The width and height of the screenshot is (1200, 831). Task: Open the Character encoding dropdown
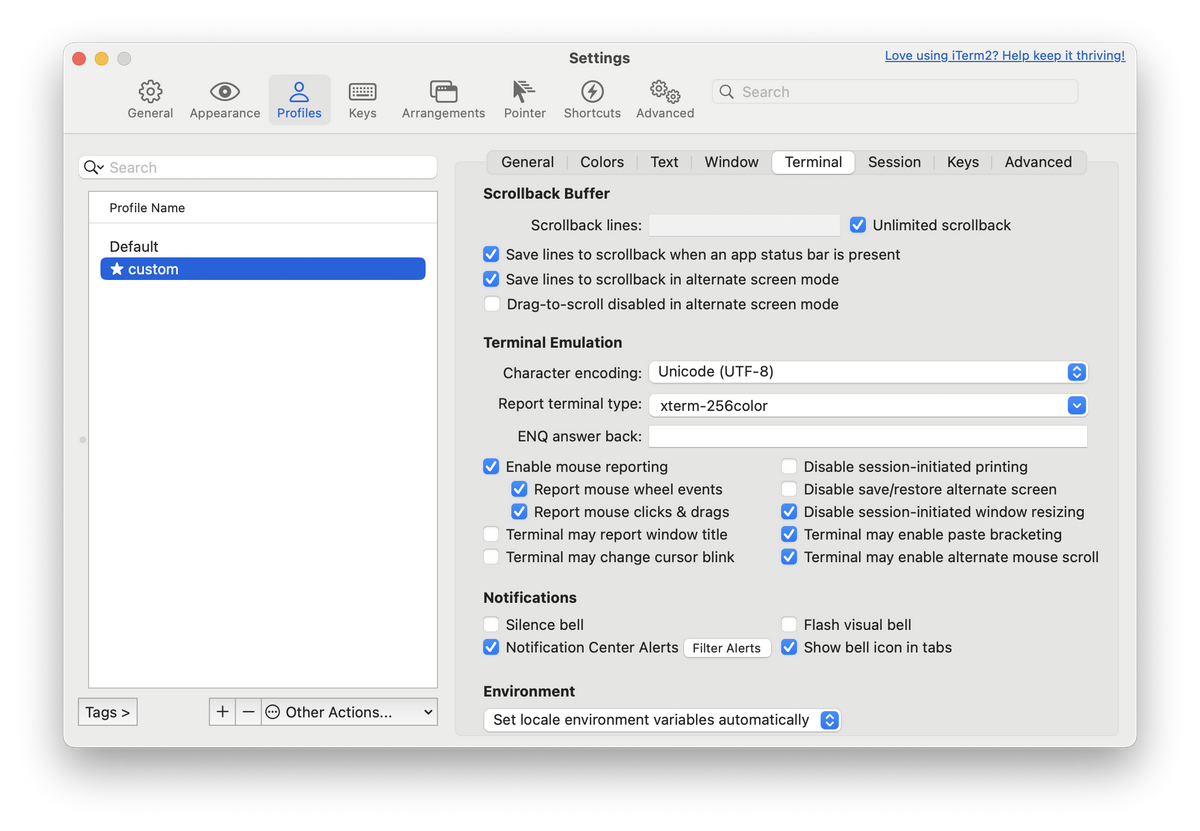coord(868,372)
